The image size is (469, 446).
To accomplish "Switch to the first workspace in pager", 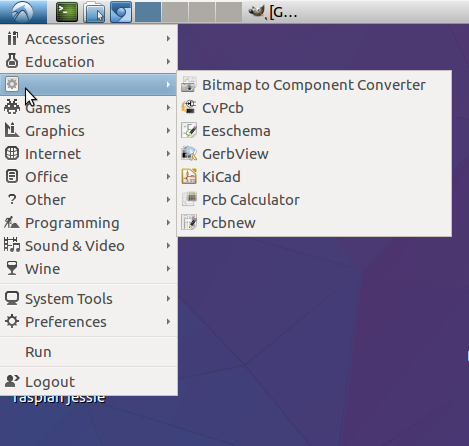I will click(148, 12).
